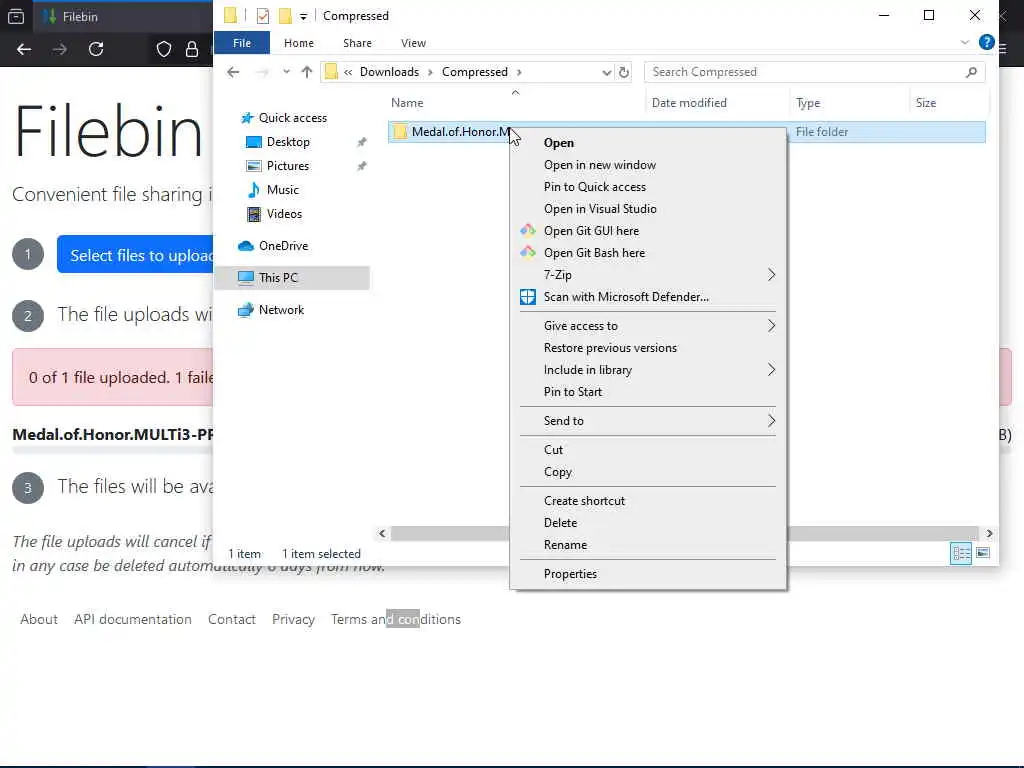Switch to details view layout icon
Viewport: 1024px width, 768px height.
(x=961, y=553)
